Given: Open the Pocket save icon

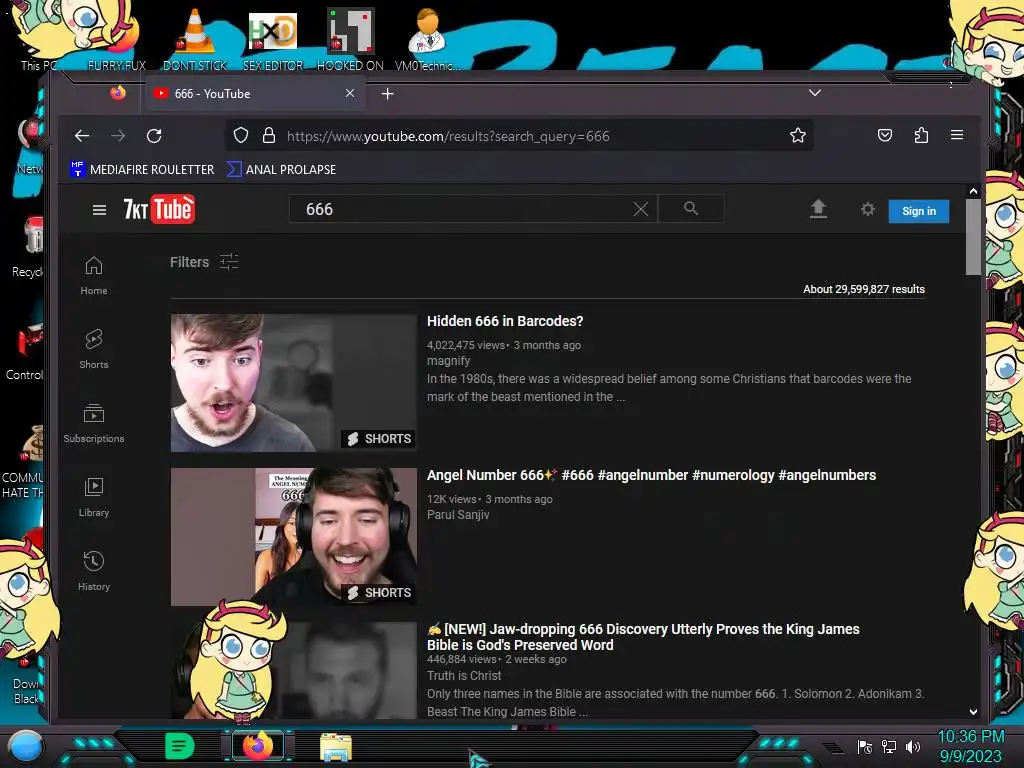Looking at the screenshot, I should (x=884, y=135).
